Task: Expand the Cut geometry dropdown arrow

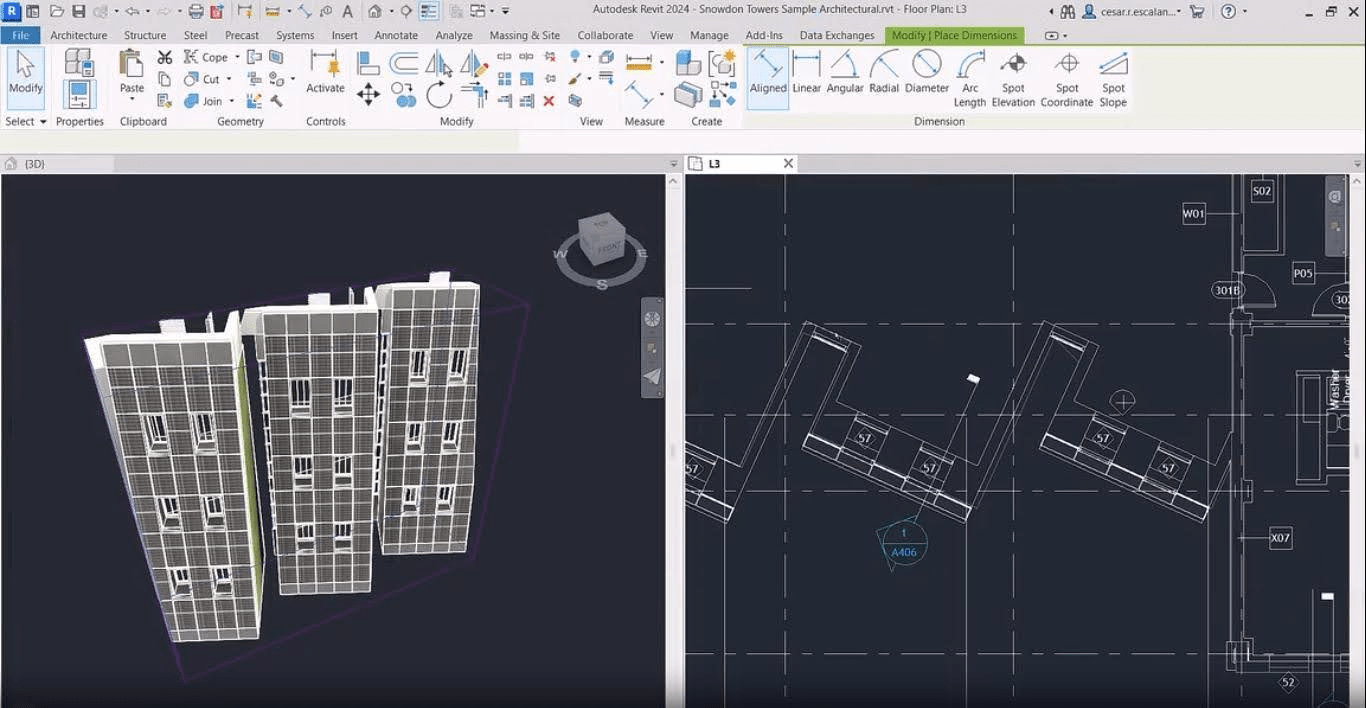Action: pos(228,79)
